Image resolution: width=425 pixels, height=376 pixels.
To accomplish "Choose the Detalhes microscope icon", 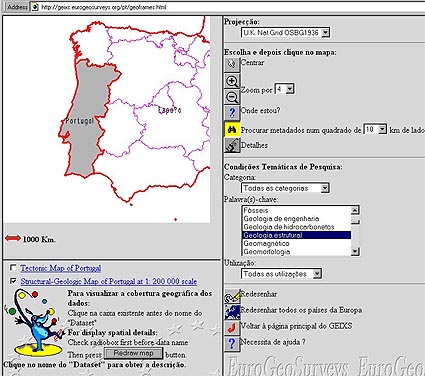I will tap(232, 145).
